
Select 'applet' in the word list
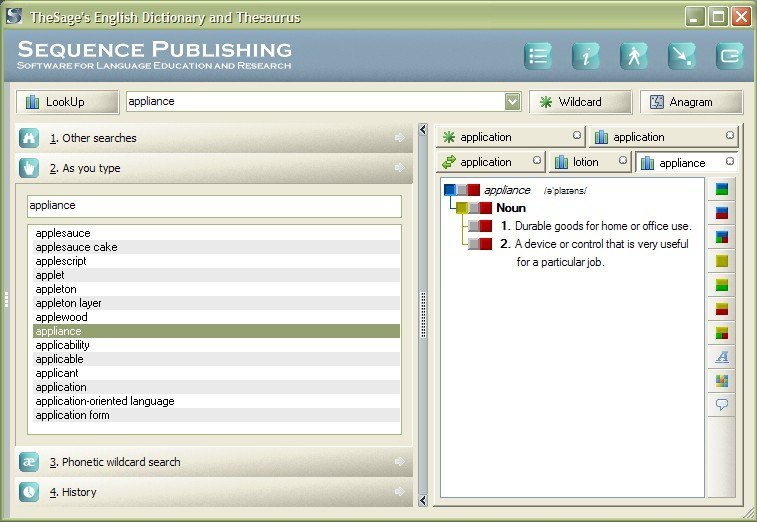[216, 275]
